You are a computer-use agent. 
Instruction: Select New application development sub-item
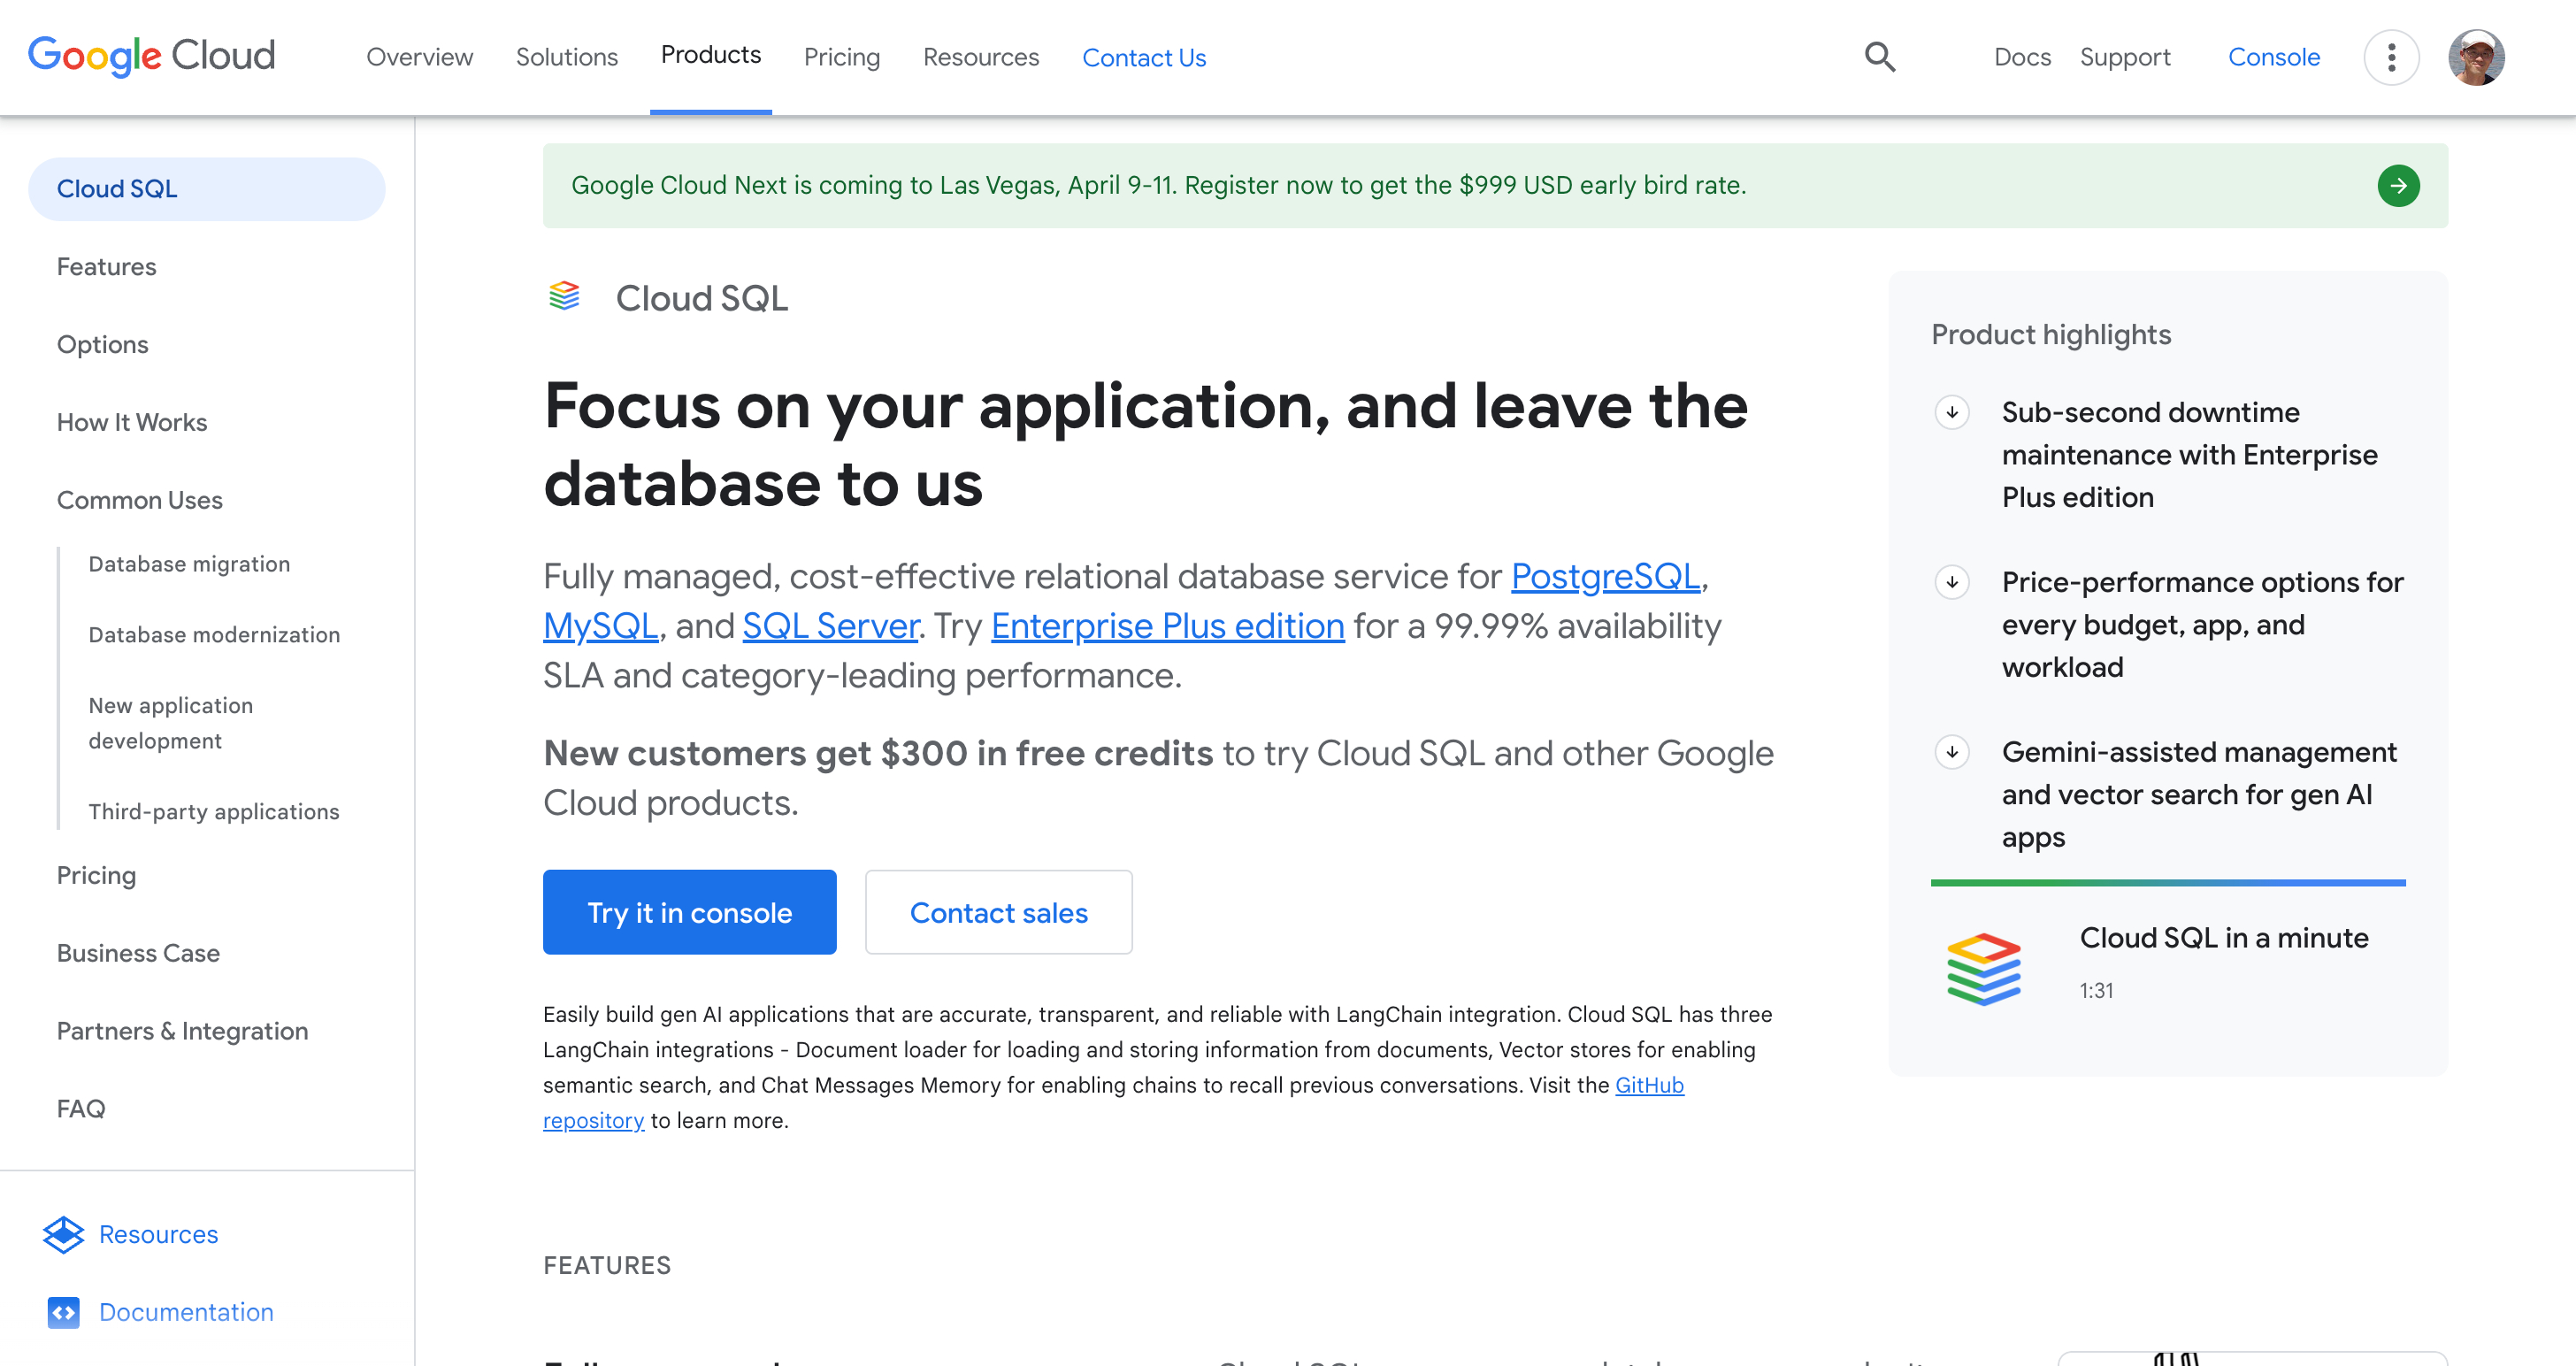pyautogui.click(x=170, y=723)
